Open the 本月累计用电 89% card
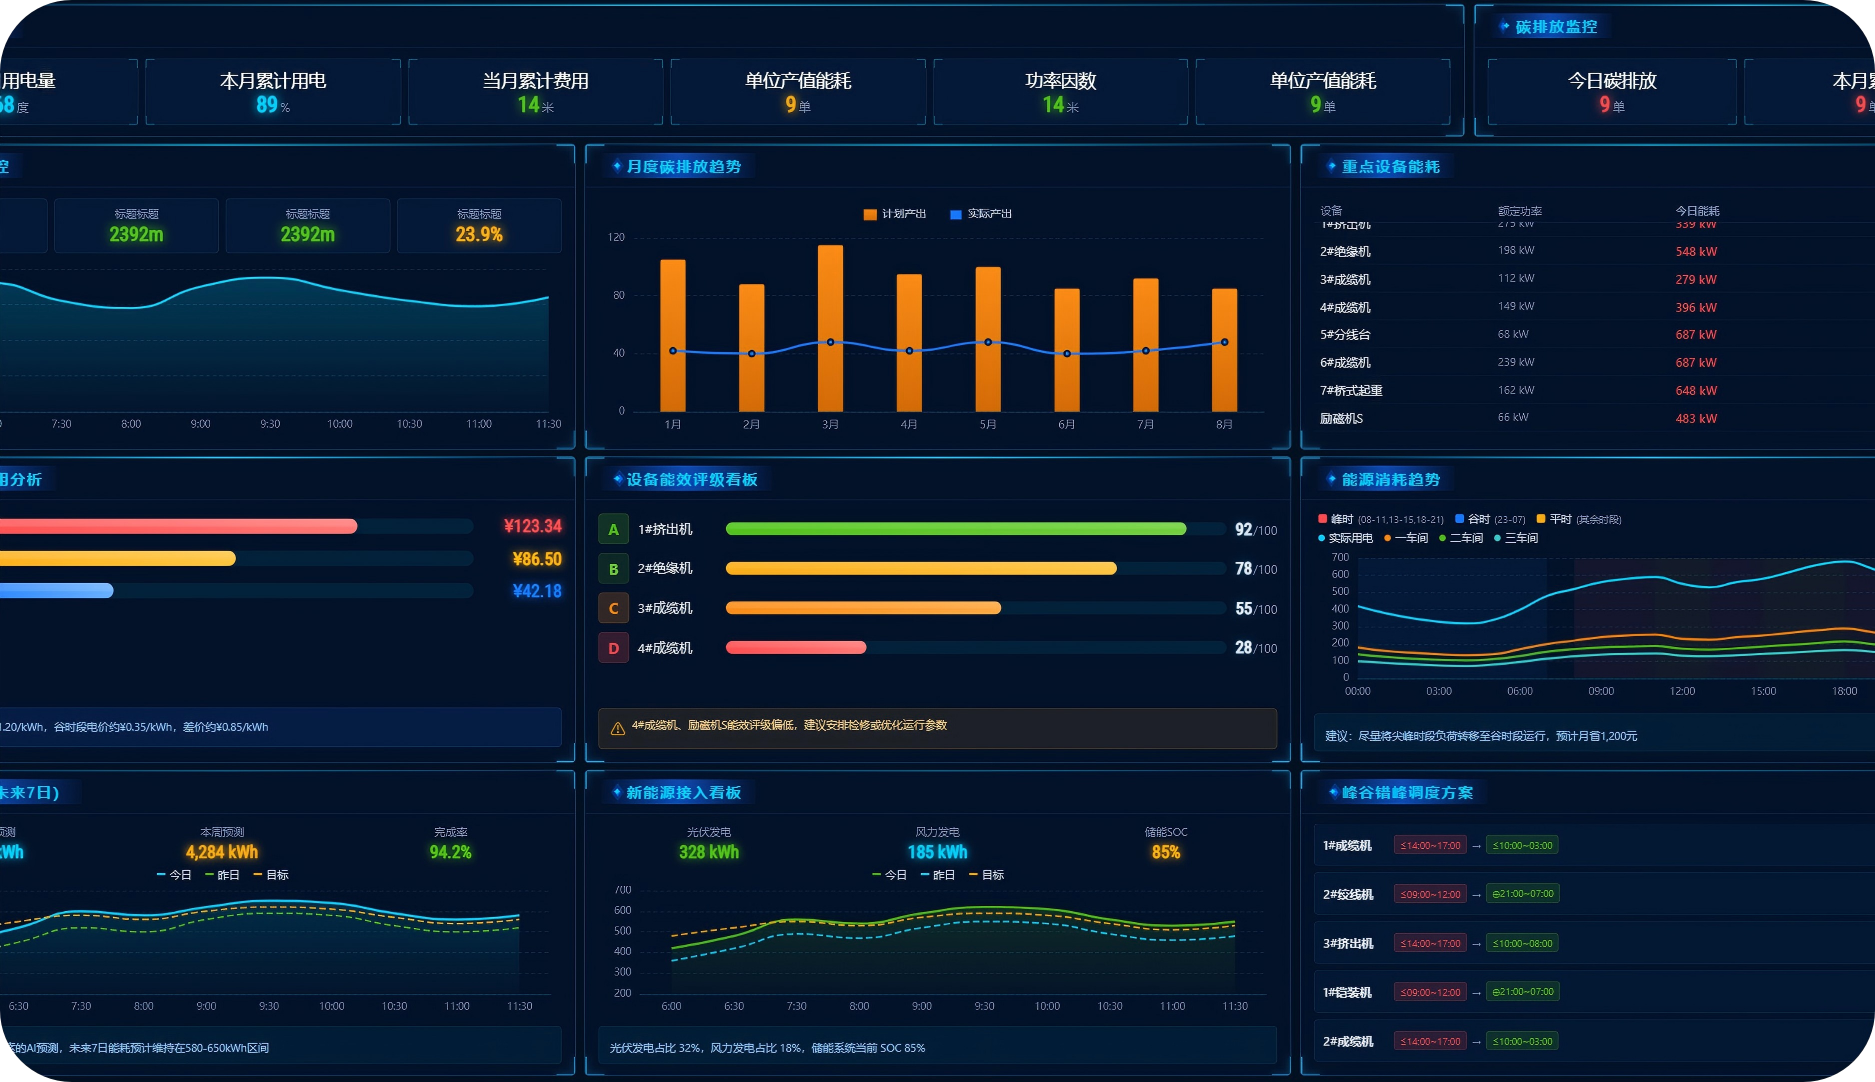 (273, 92)
